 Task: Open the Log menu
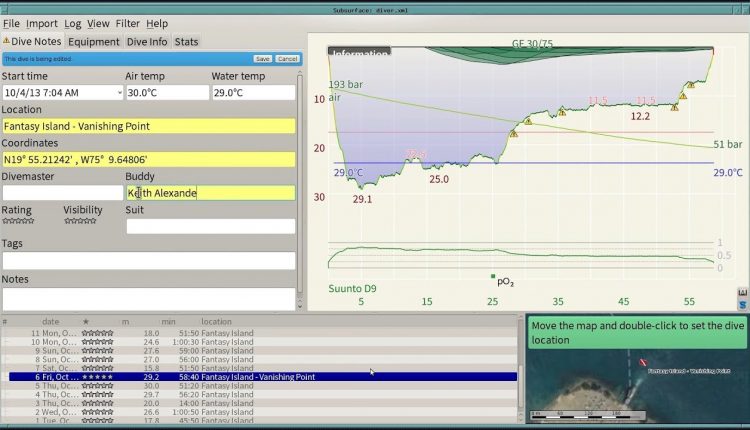click(x=73, y=23)
